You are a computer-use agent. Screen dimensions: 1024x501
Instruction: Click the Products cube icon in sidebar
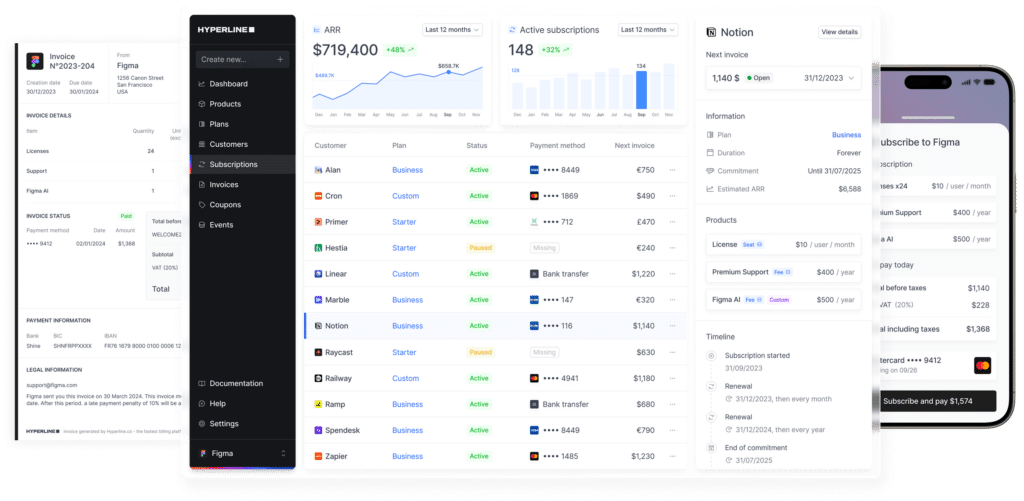(x=202, y=104)
